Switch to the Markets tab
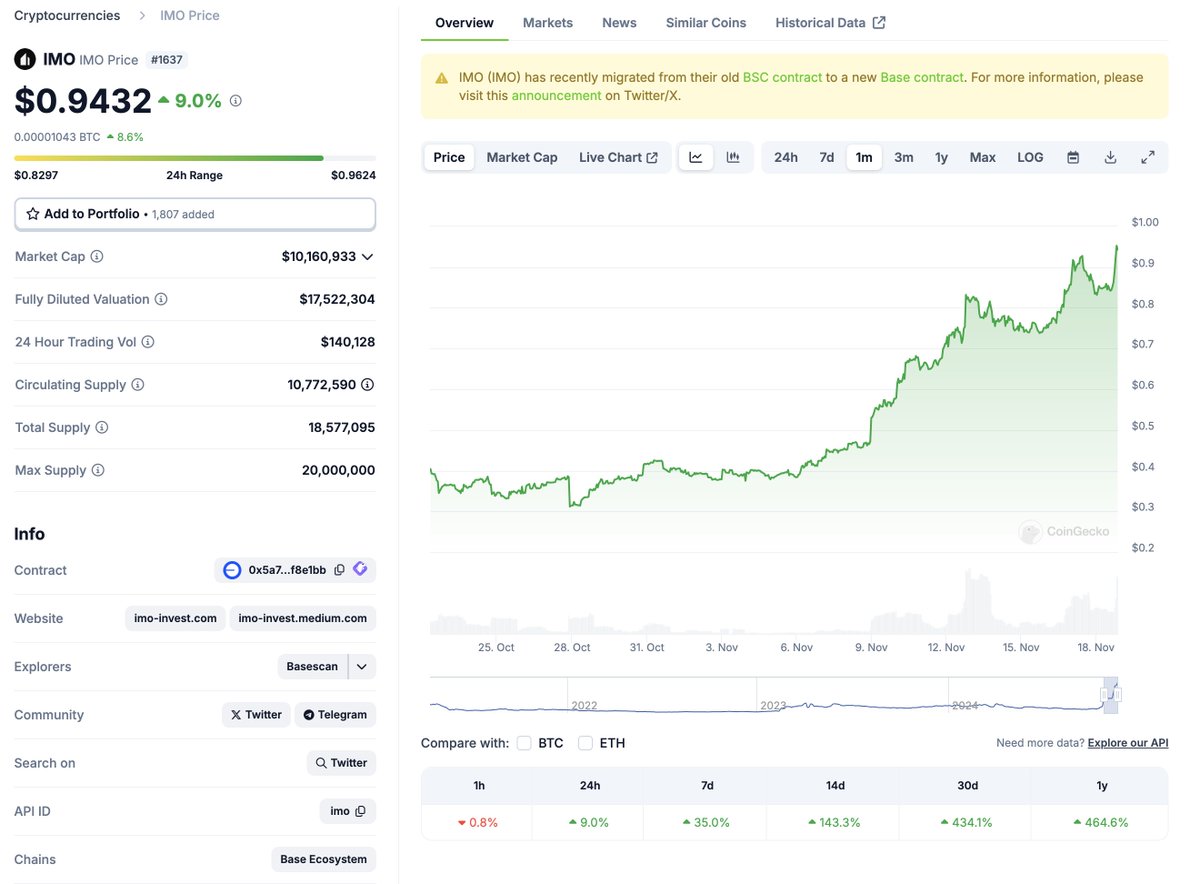The image size is (1200, 884). (x=547, y=22)
